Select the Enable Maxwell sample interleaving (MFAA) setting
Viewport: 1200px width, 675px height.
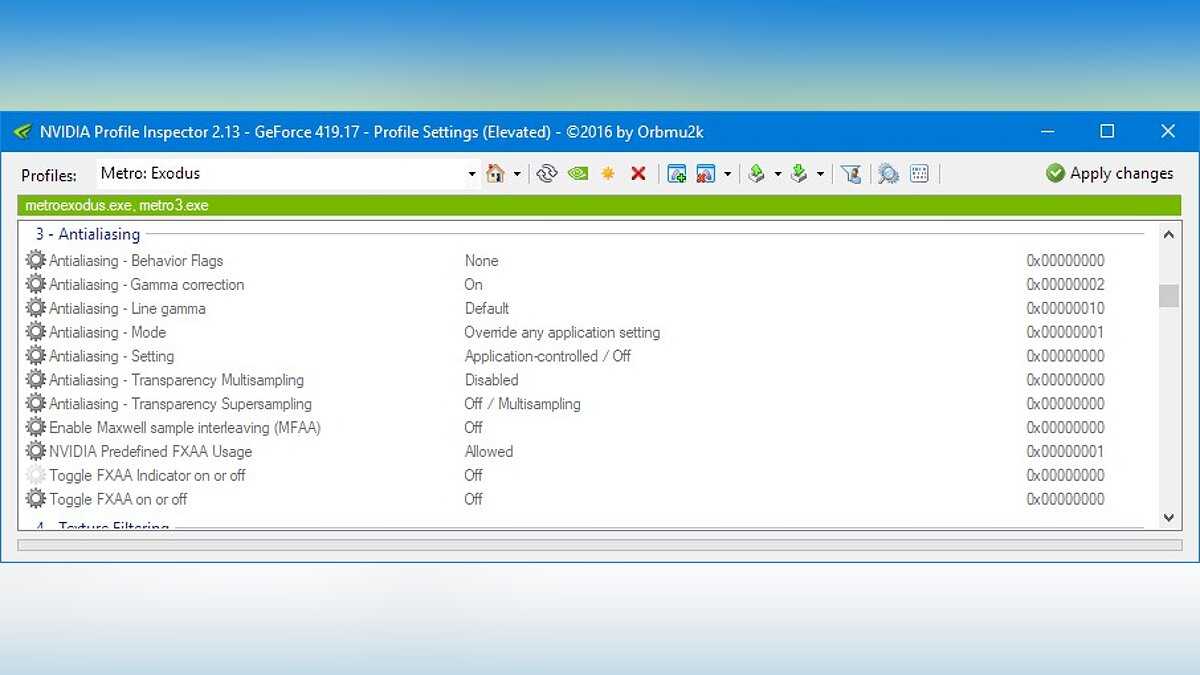coord(184,427)
